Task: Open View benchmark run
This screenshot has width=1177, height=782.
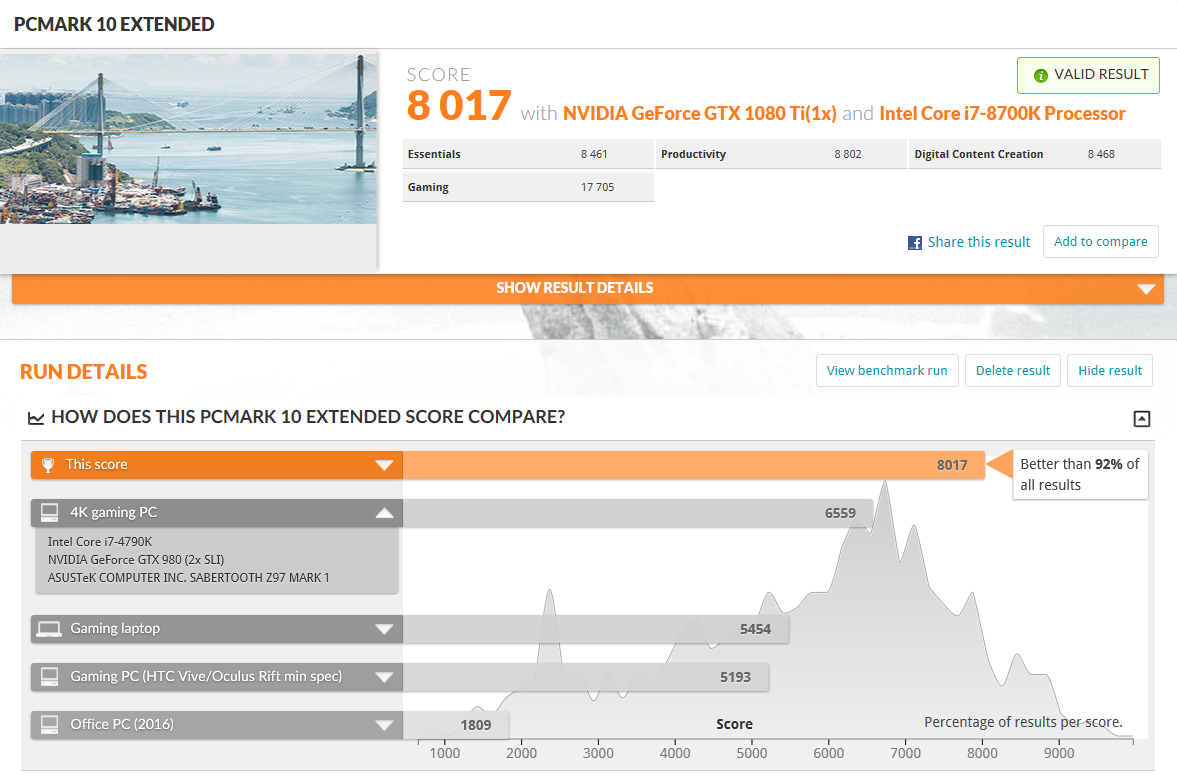Action: (887, 371)
